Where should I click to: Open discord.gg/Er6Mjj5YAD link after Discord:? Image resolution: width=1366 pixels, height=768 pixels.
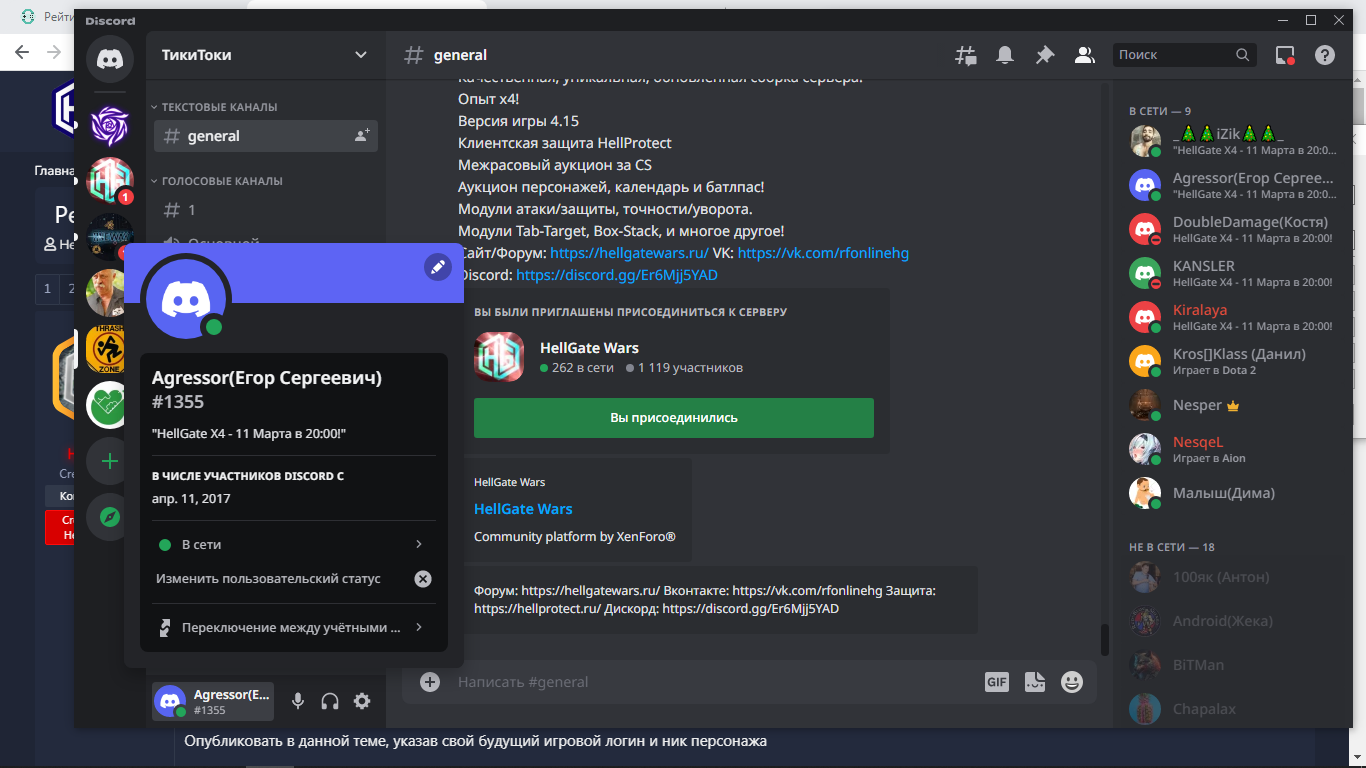click(617, 275)
